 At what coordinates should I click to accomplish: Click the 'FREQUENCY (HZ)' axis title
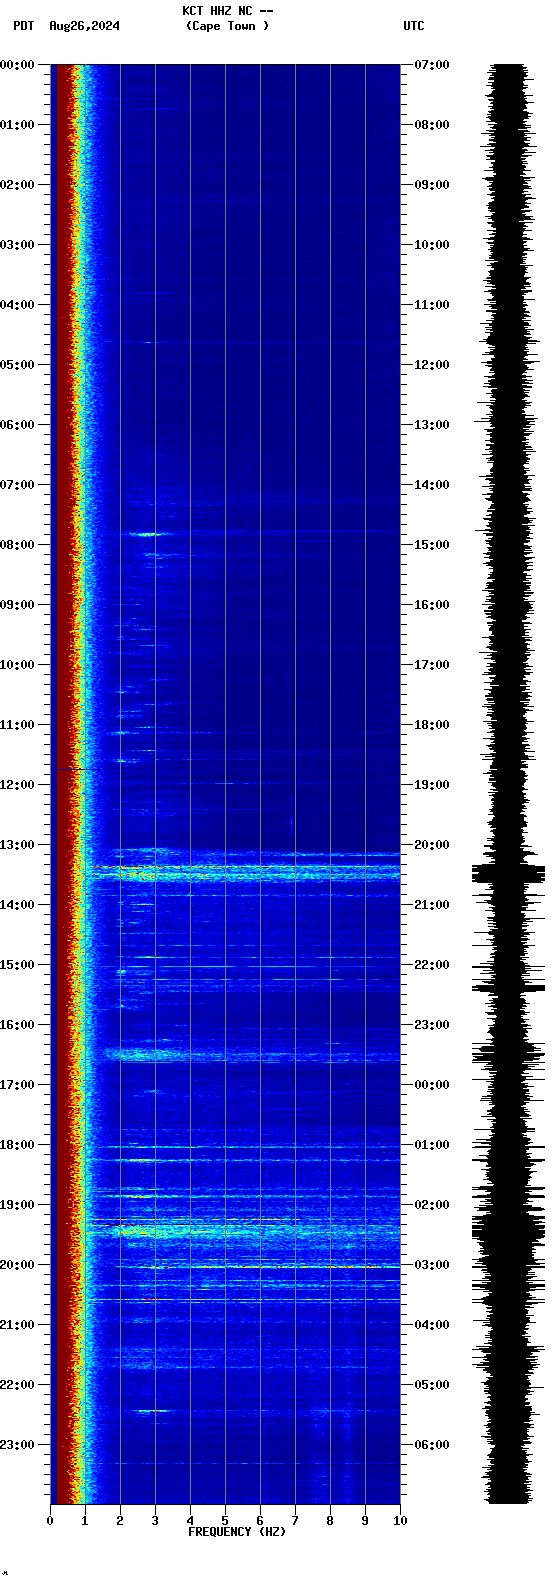237,1532
